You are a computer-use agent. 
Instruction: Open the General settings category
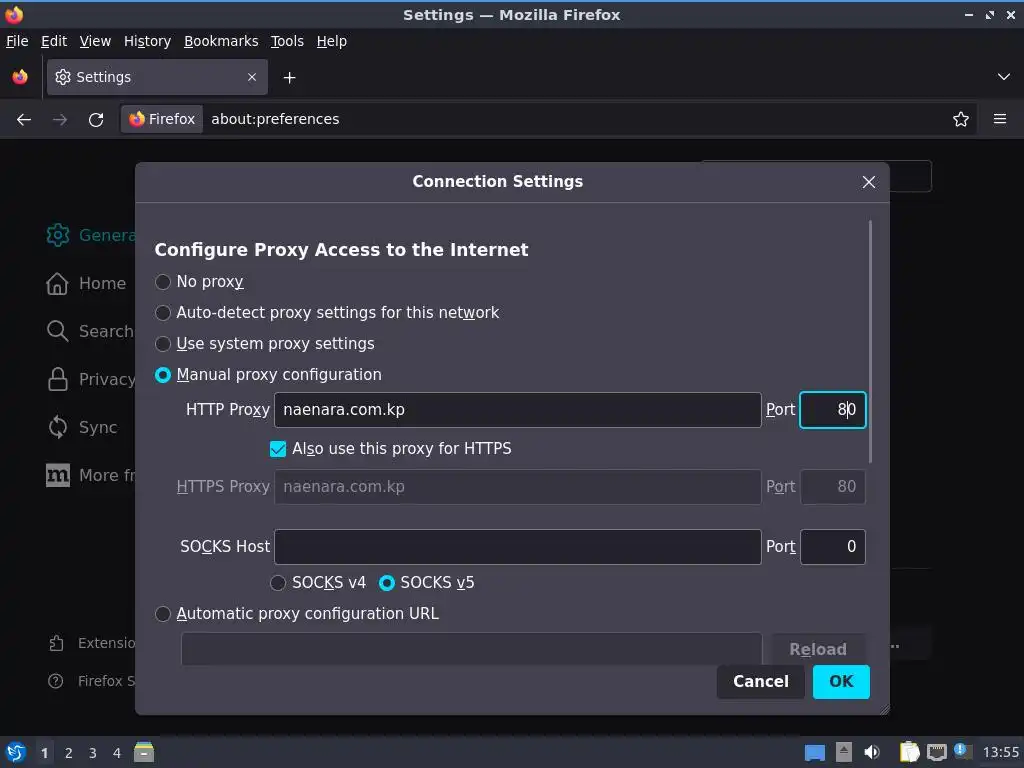click(x=89, y=235)
